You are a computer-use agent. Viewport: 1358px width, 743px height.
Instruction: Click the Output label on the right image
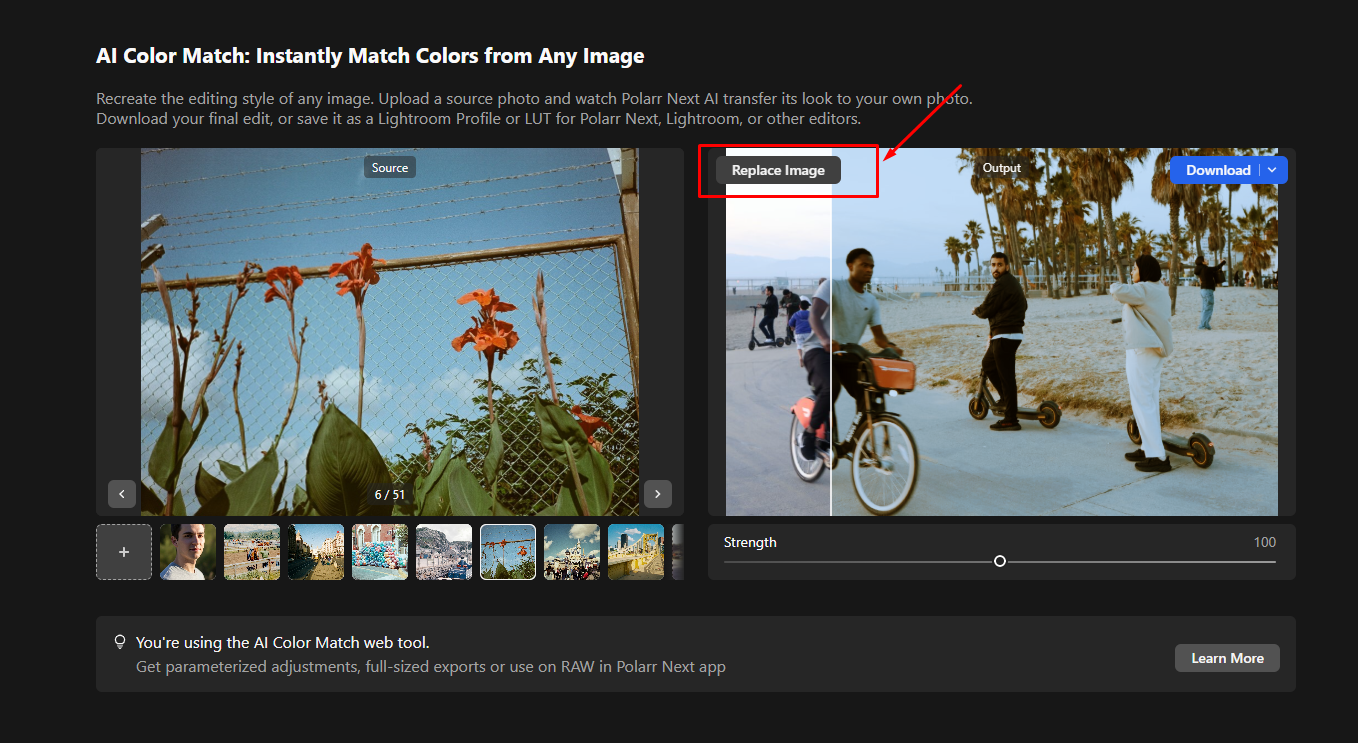pos(1001,167)
